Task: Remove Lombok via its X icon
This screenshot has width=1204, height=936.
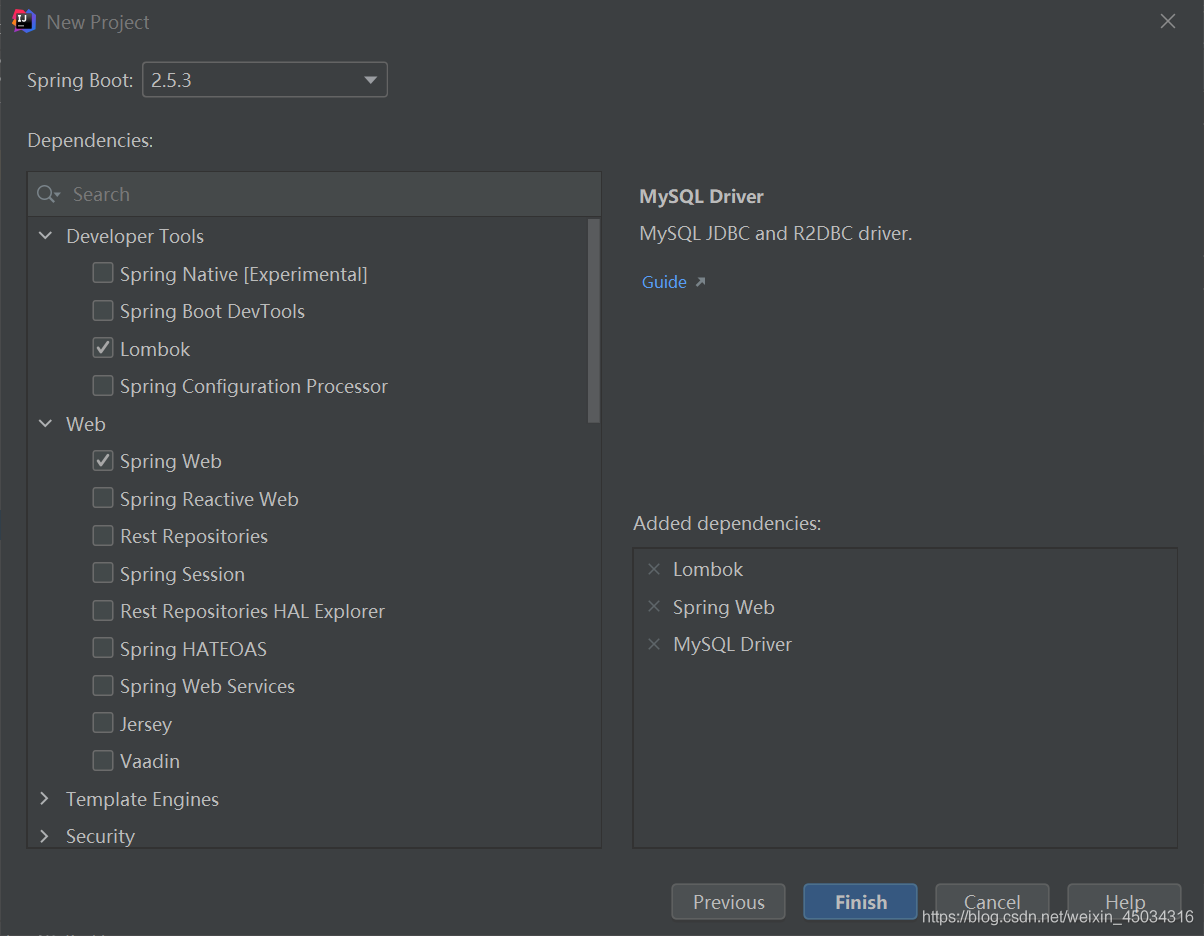Action: click(654, 569)
